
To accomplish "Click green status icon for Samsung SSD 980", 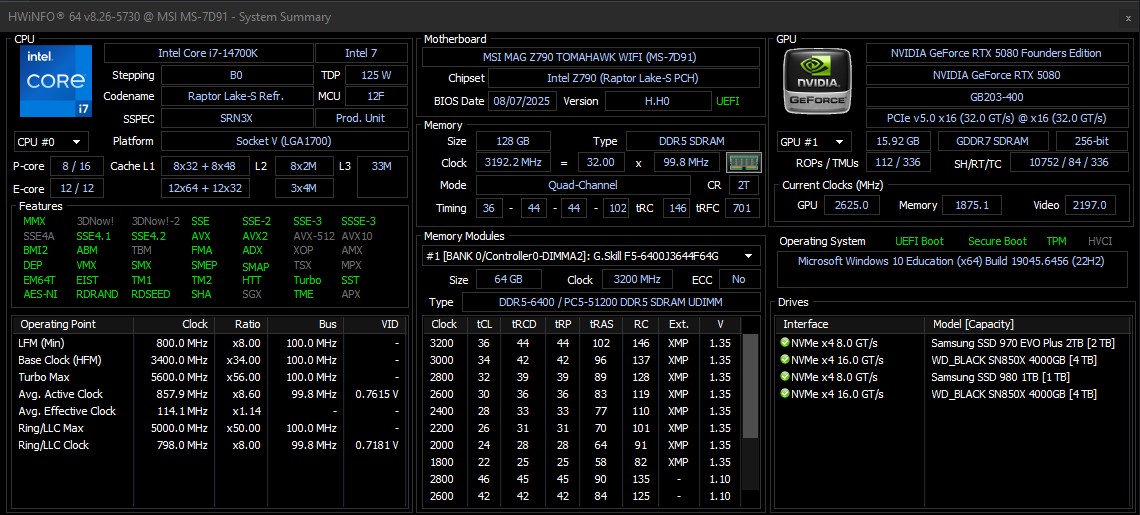I will click(784, 377).
